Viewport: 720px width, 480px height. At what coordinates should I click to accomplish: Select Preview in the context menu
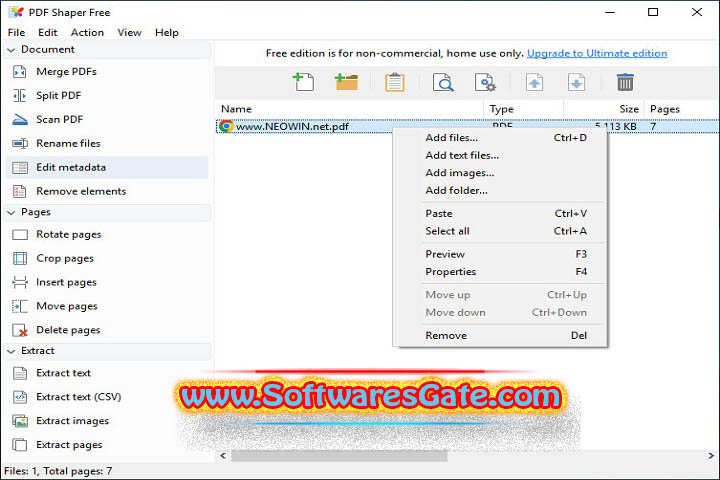coord(500,254)
